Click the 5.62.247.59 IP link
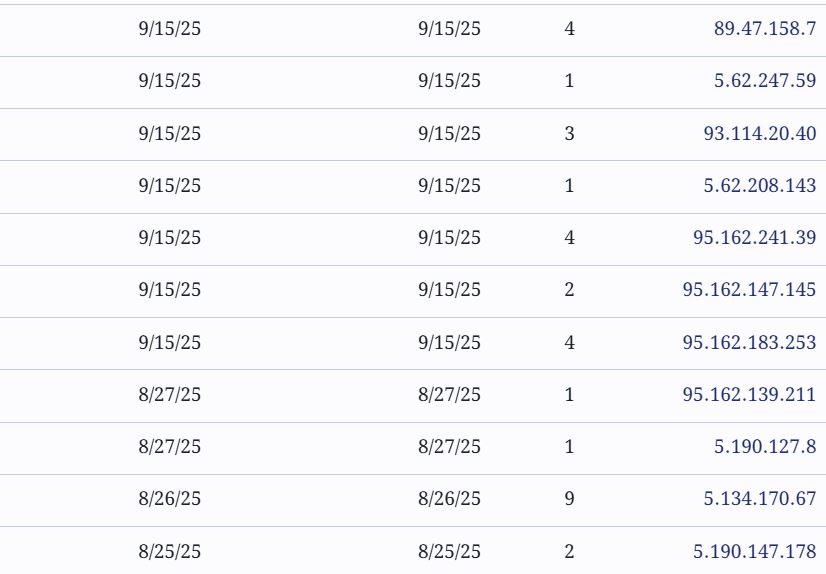 click(x=765, y=81)
